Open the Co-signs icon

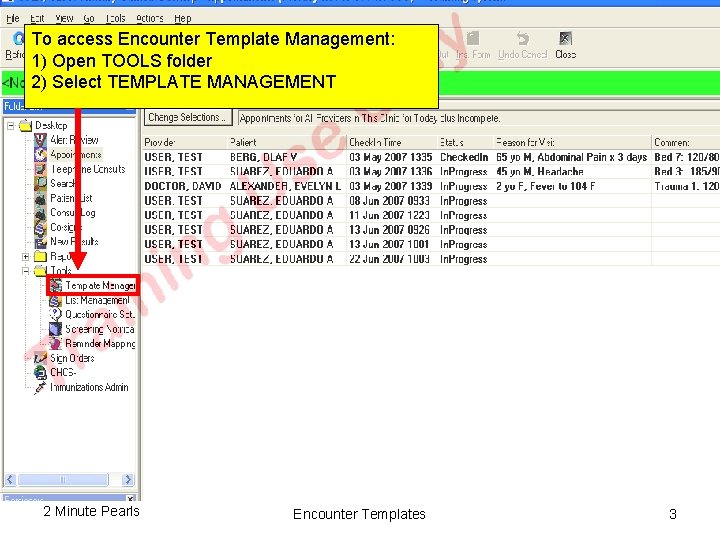(x=41, y=227)
